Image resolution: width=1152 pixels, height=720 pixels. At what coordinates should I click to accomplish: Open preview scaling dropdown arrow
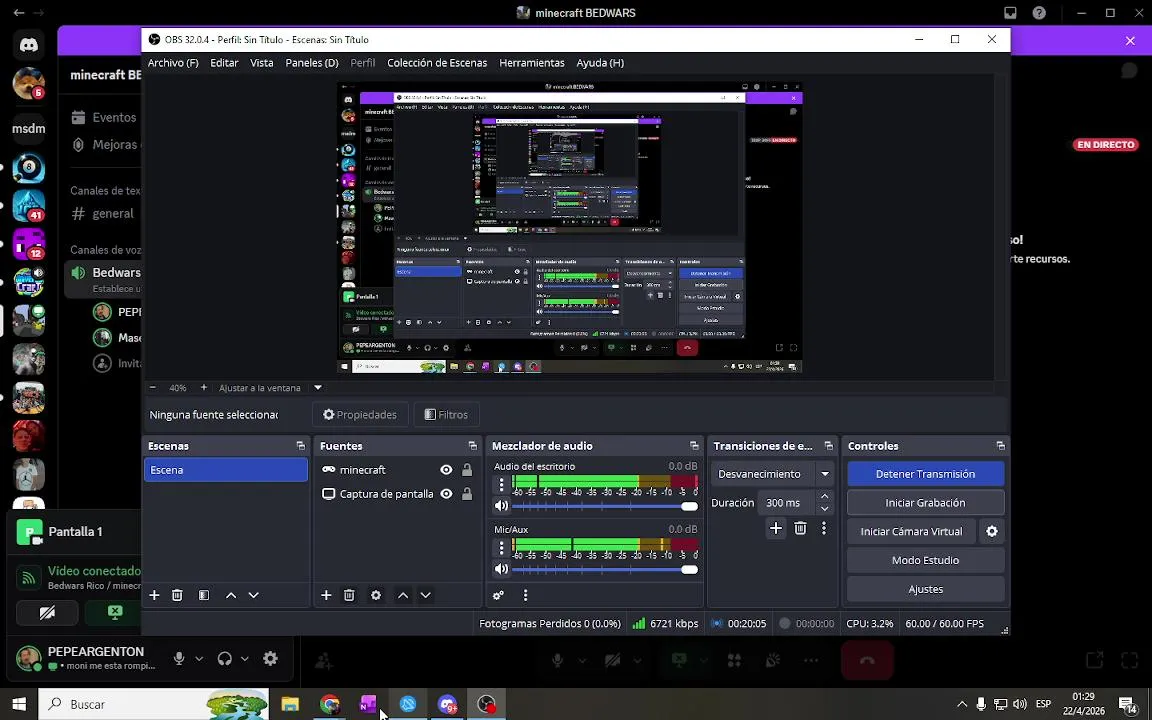pos(318,387)
